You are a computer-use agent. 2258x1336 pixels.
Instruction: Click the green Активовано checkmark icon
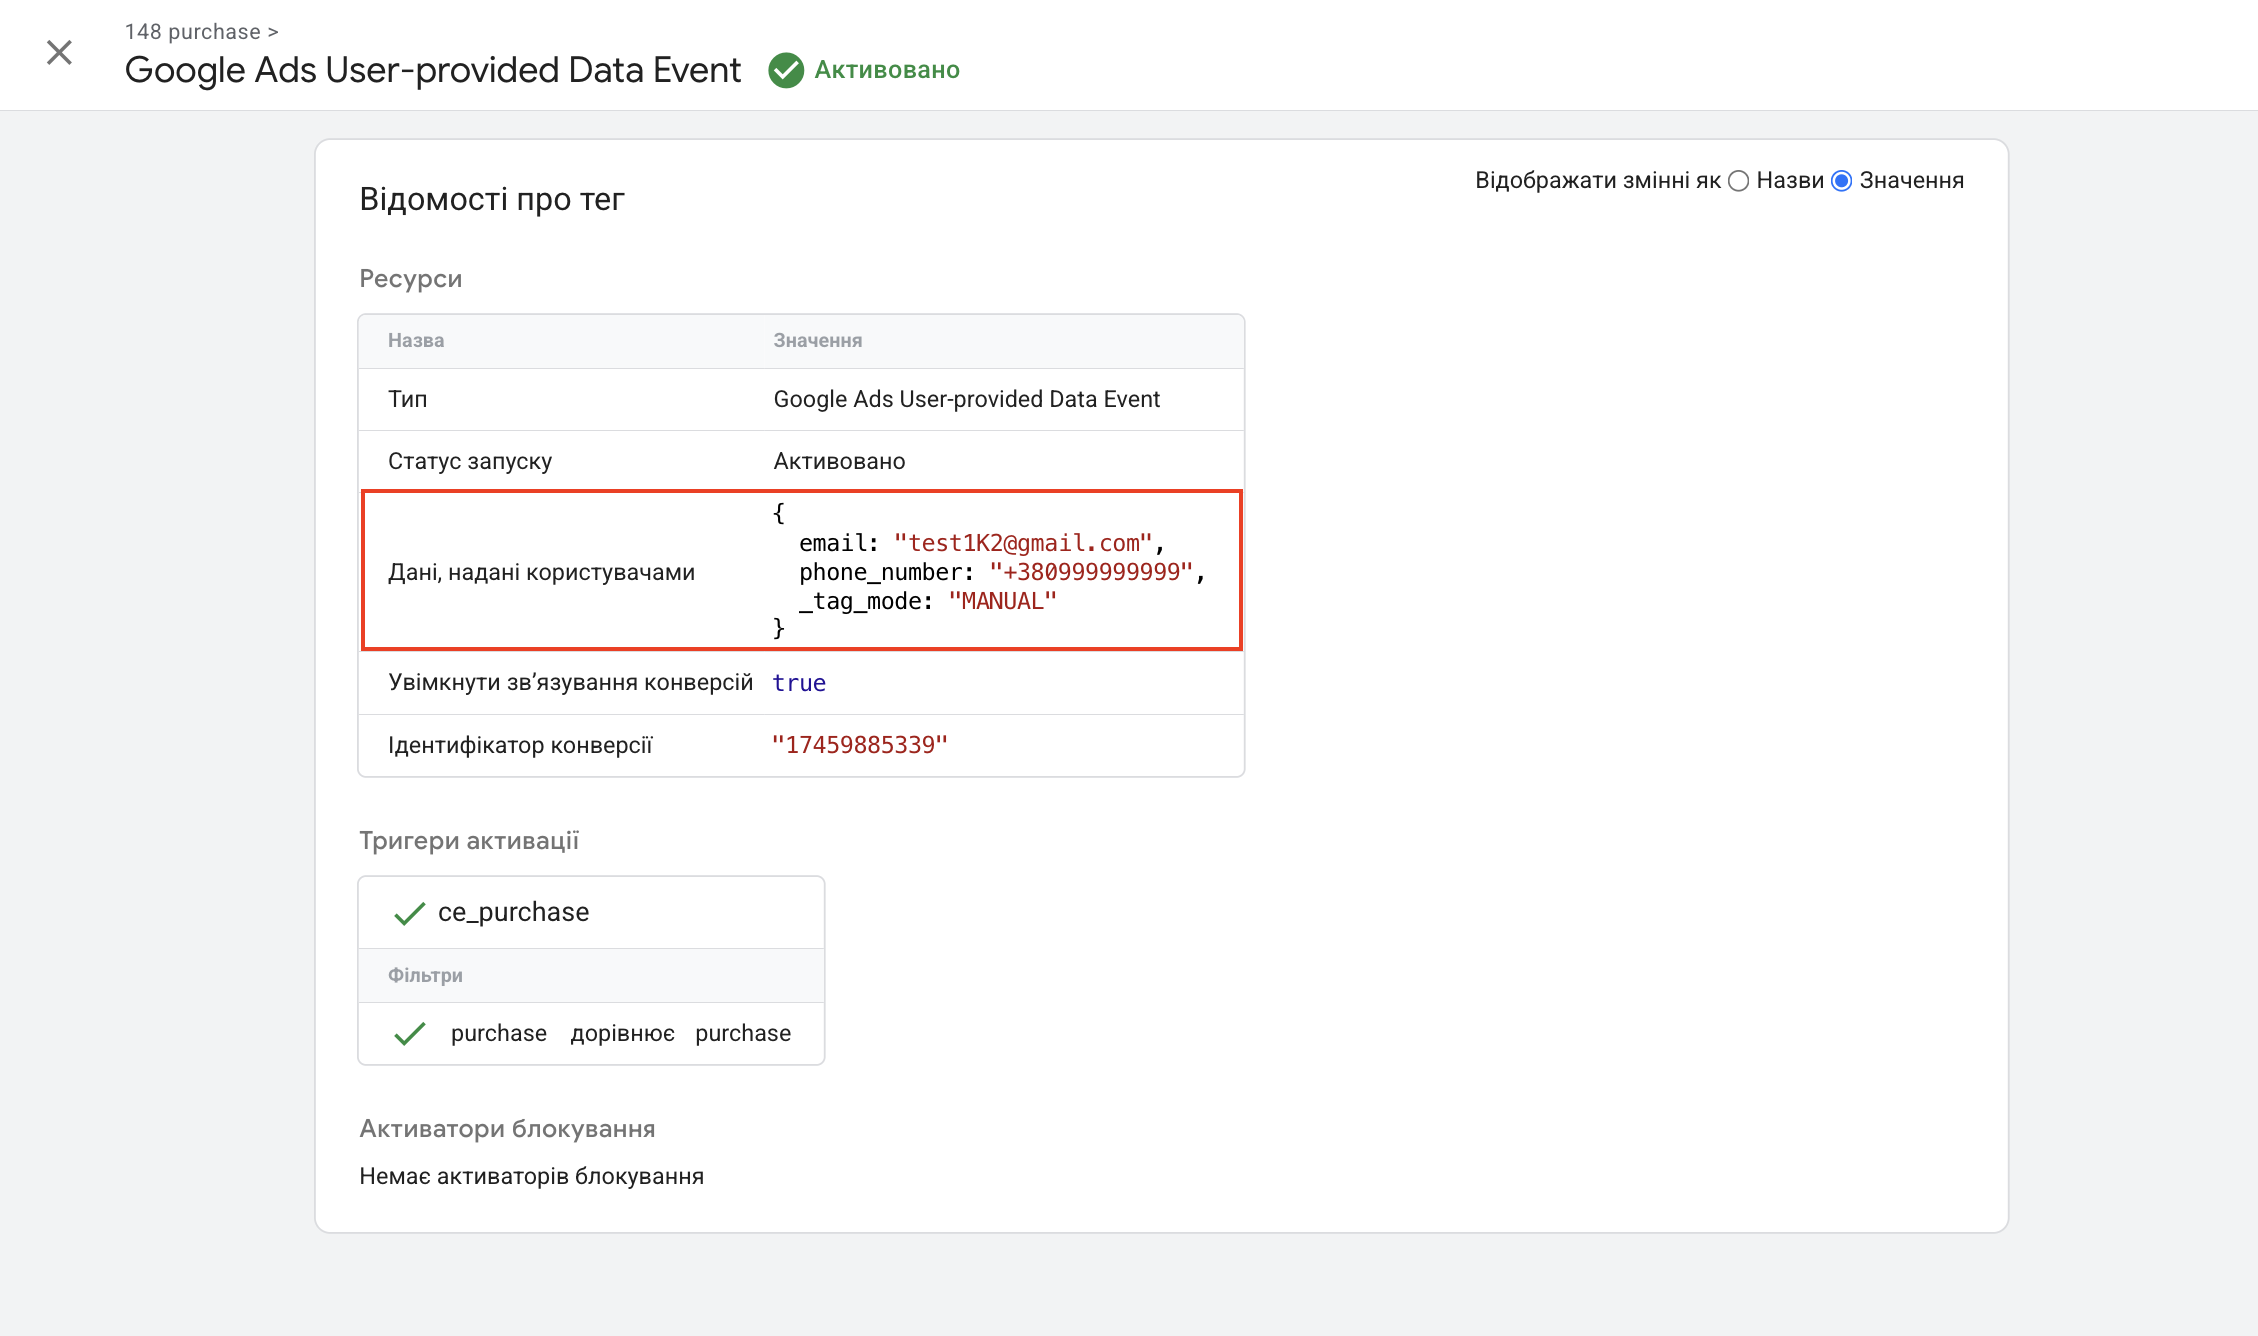click(x=786, y=70)
